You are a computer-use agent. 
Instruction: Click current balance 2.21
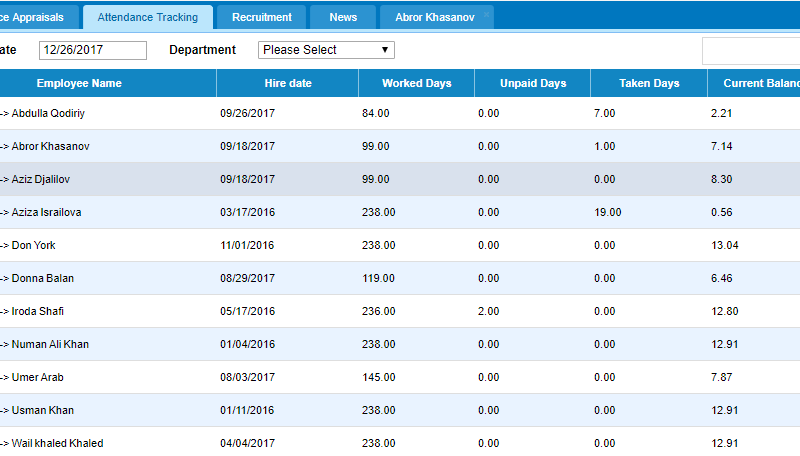(x=721, y=113)
